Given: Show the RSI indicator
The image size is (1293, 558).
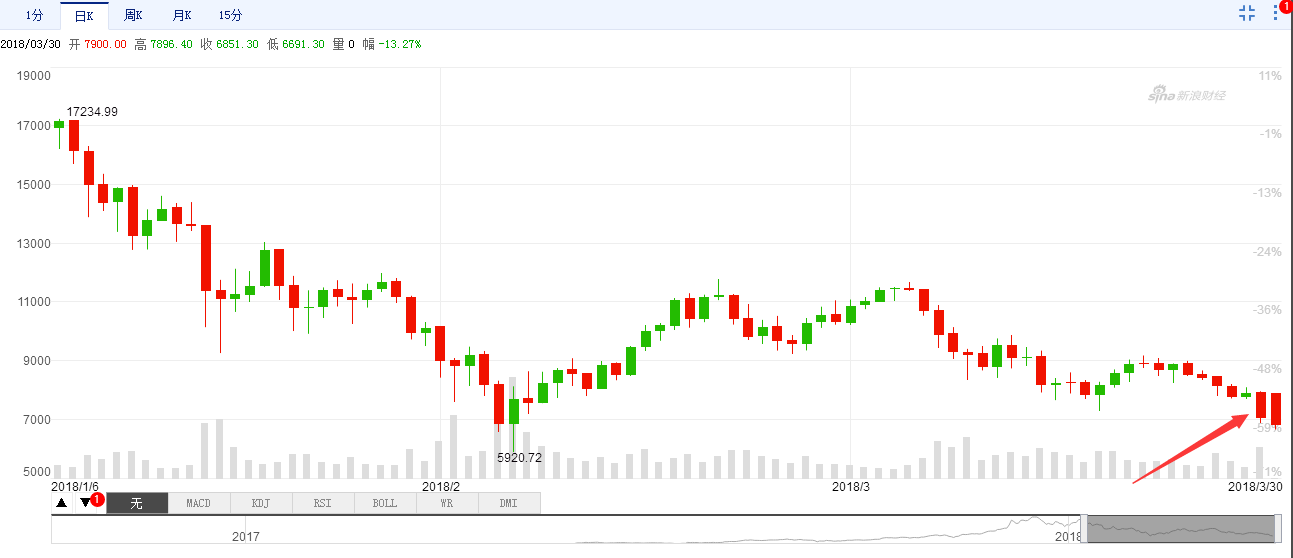Looking at the screenshot, I should click(x=323, y=503).
